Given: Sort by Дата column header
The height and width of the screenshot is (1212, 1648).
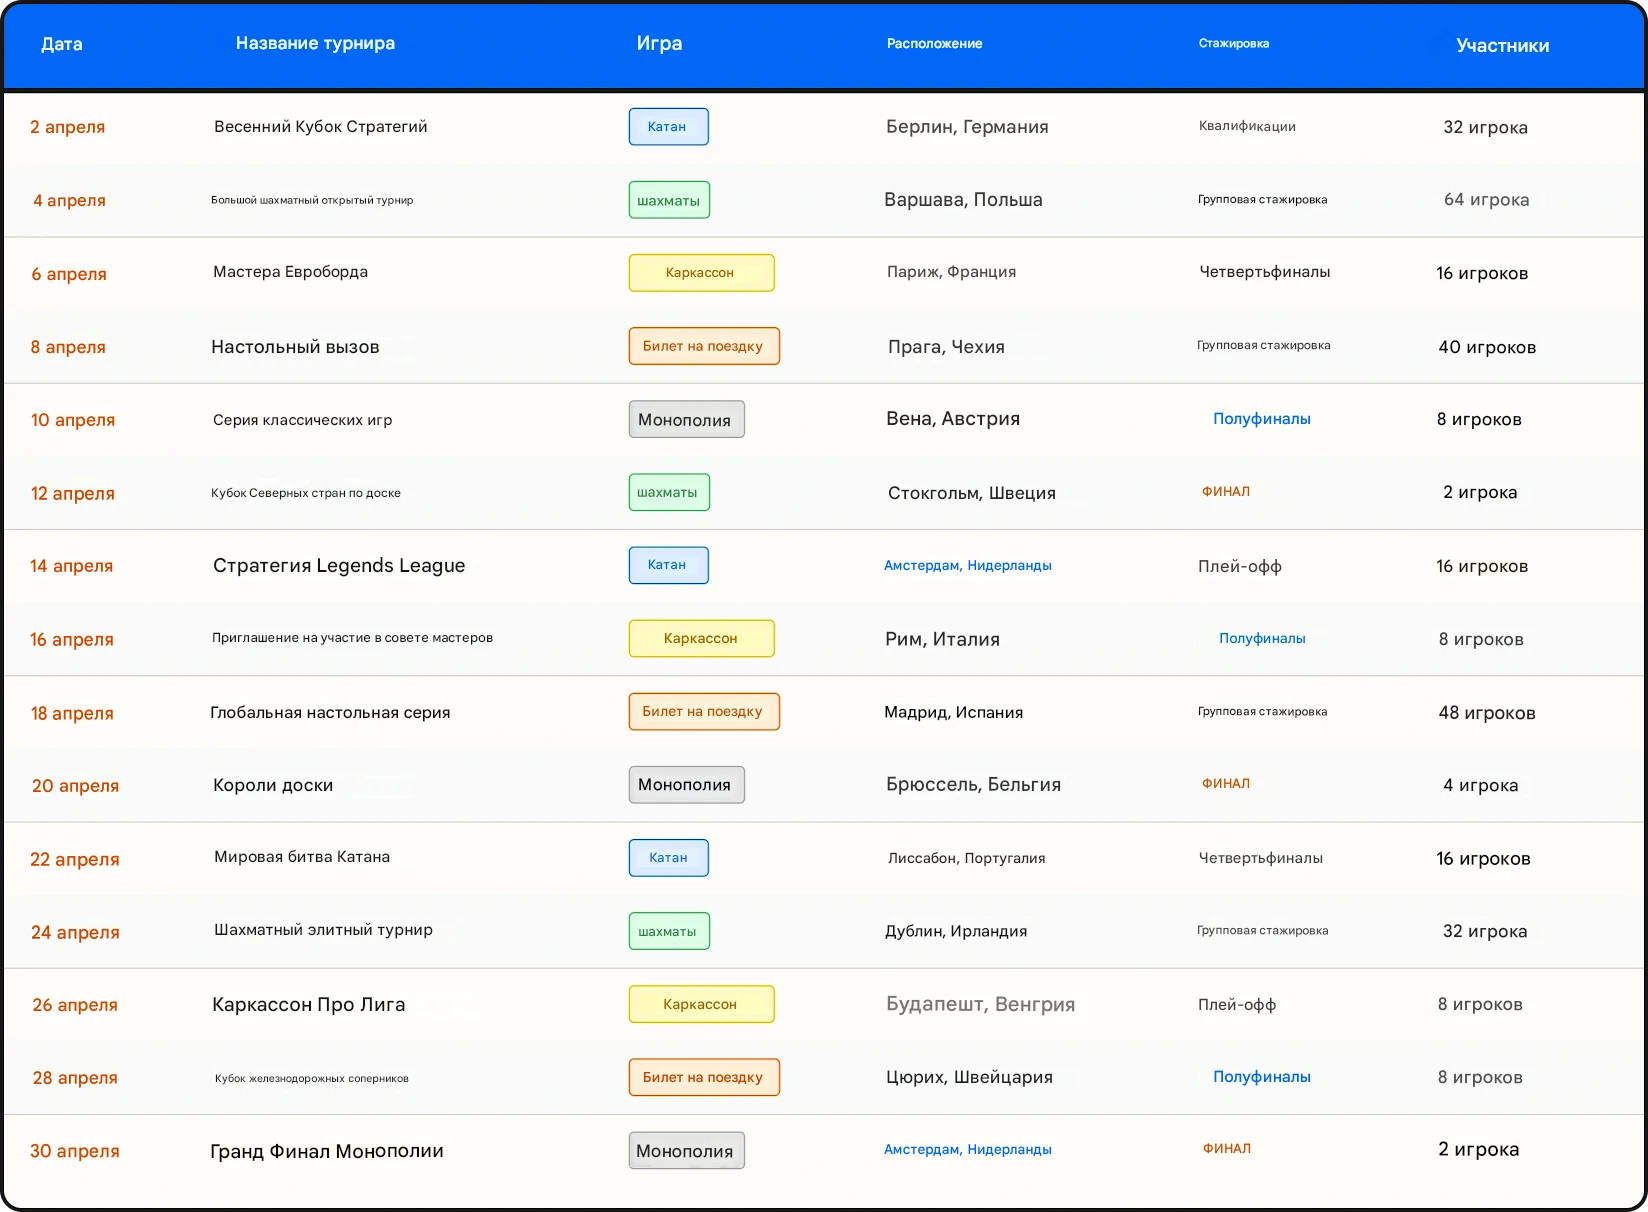Looking at the screenshot, I should pyautogui.click(x=62, y=44).
